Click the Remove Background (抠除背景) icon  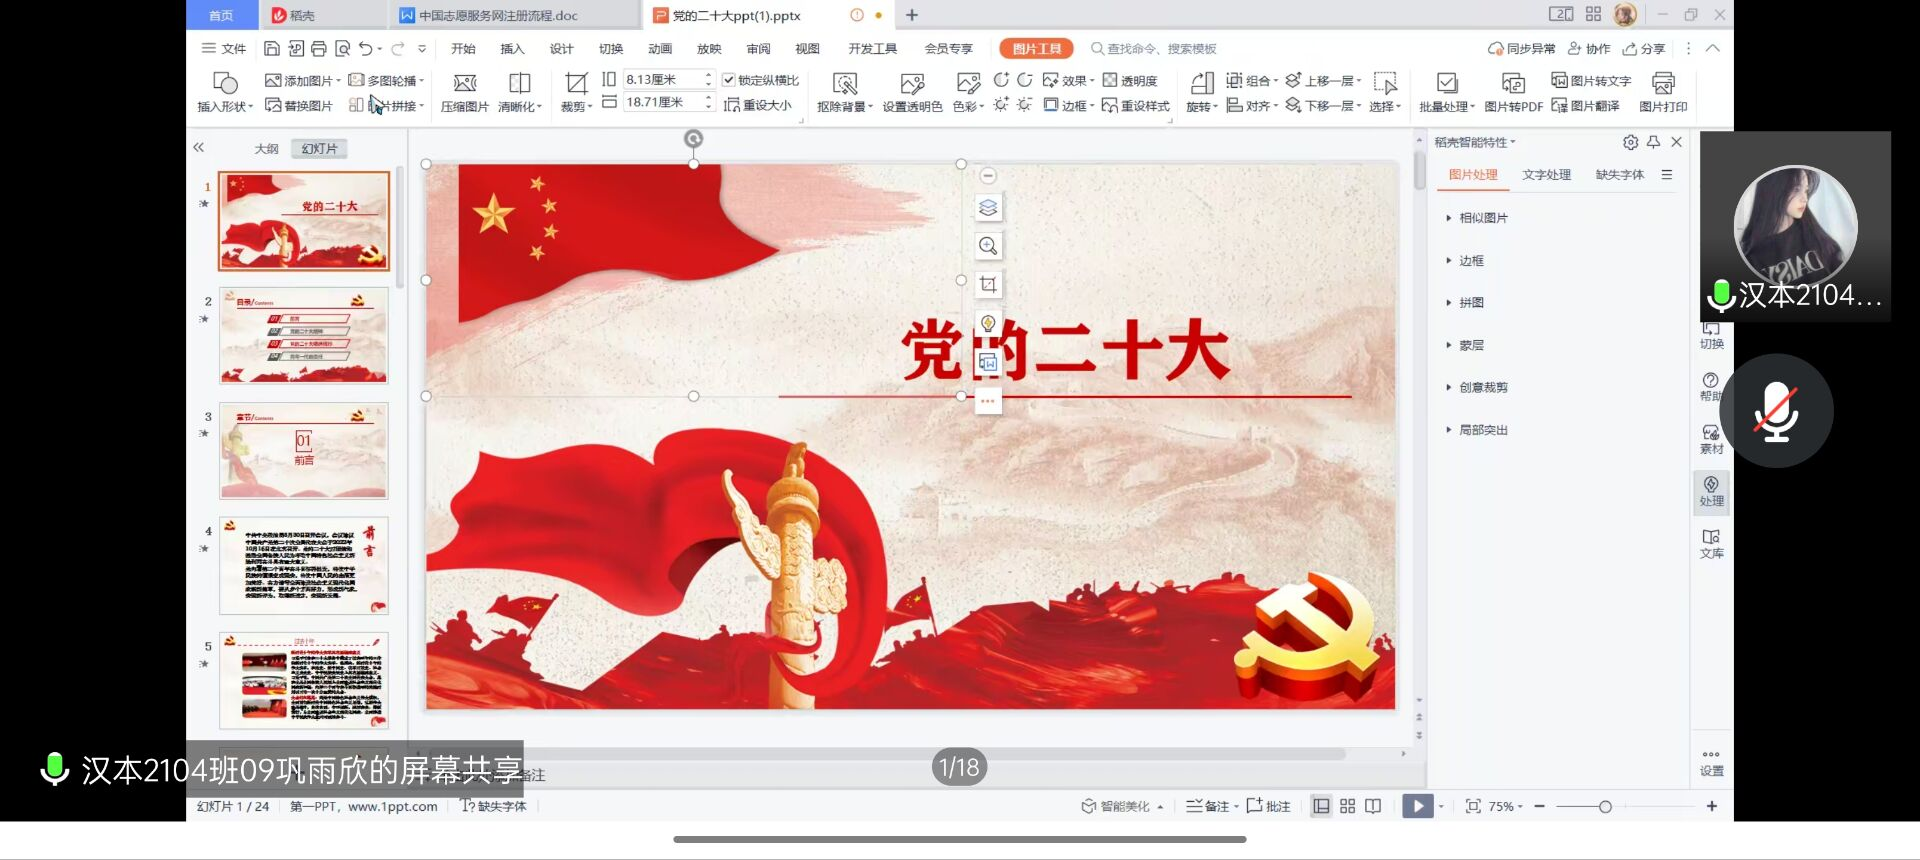click(x=845, y=91)
